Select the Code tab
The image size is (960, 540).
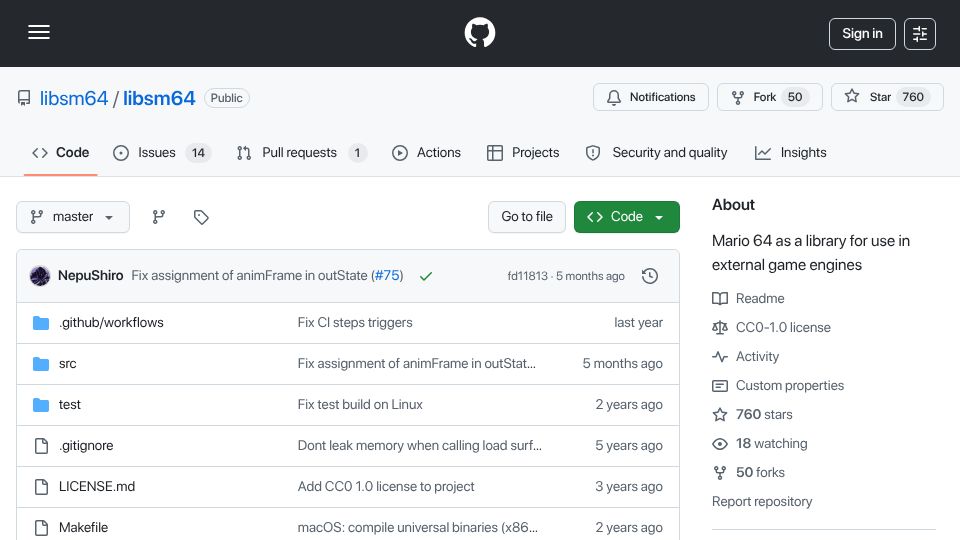[x=61, y=152]
